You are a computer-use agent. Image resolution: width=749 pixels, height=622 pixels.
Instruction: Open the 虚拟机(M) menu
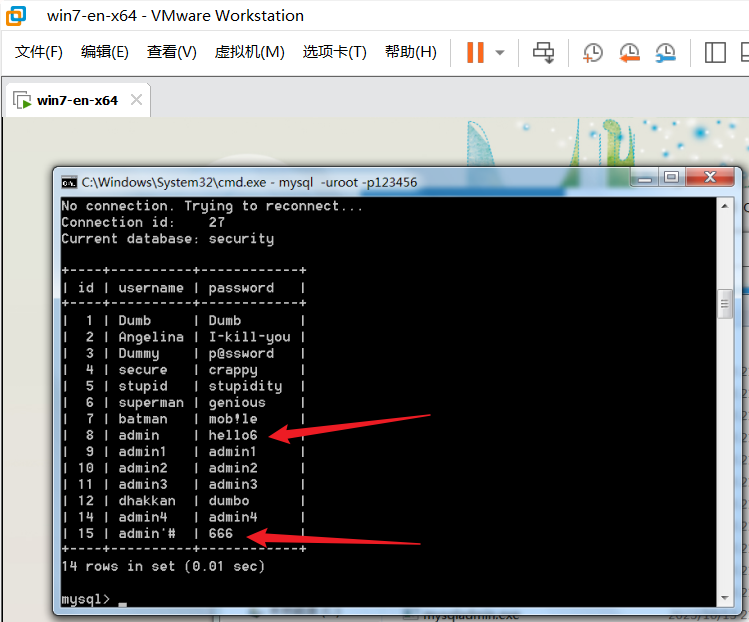click(249, 52)
